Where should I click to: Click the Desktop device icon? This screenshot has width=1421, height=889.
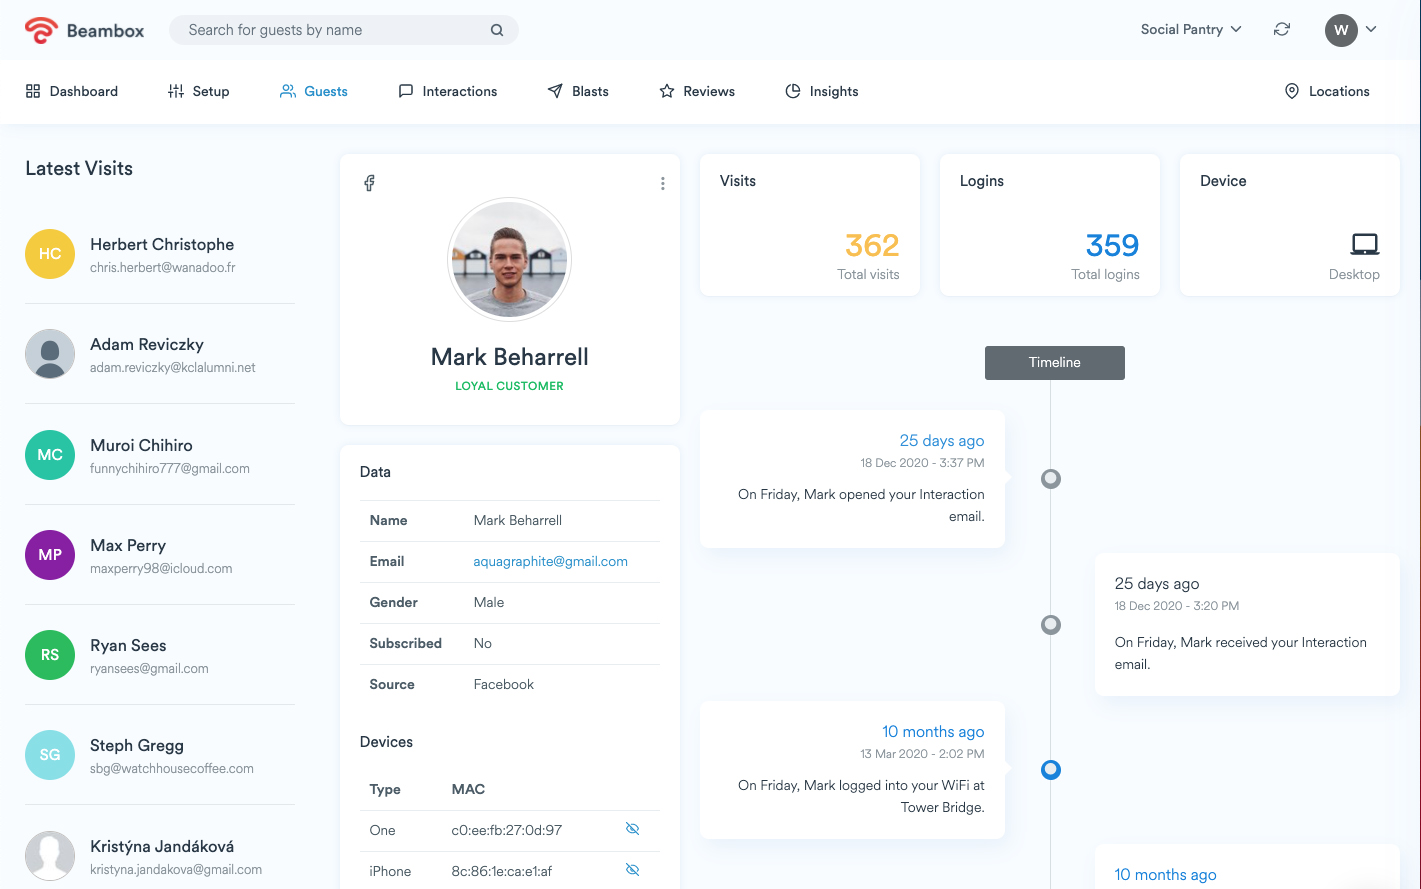click(1364, 244)
